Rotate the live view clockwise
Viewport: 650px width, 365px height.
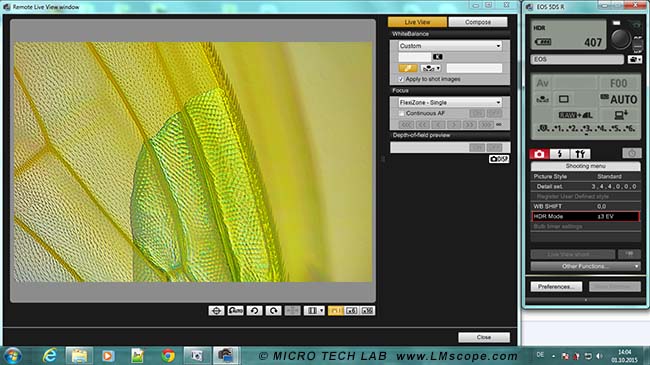click(x=274, y=311)
